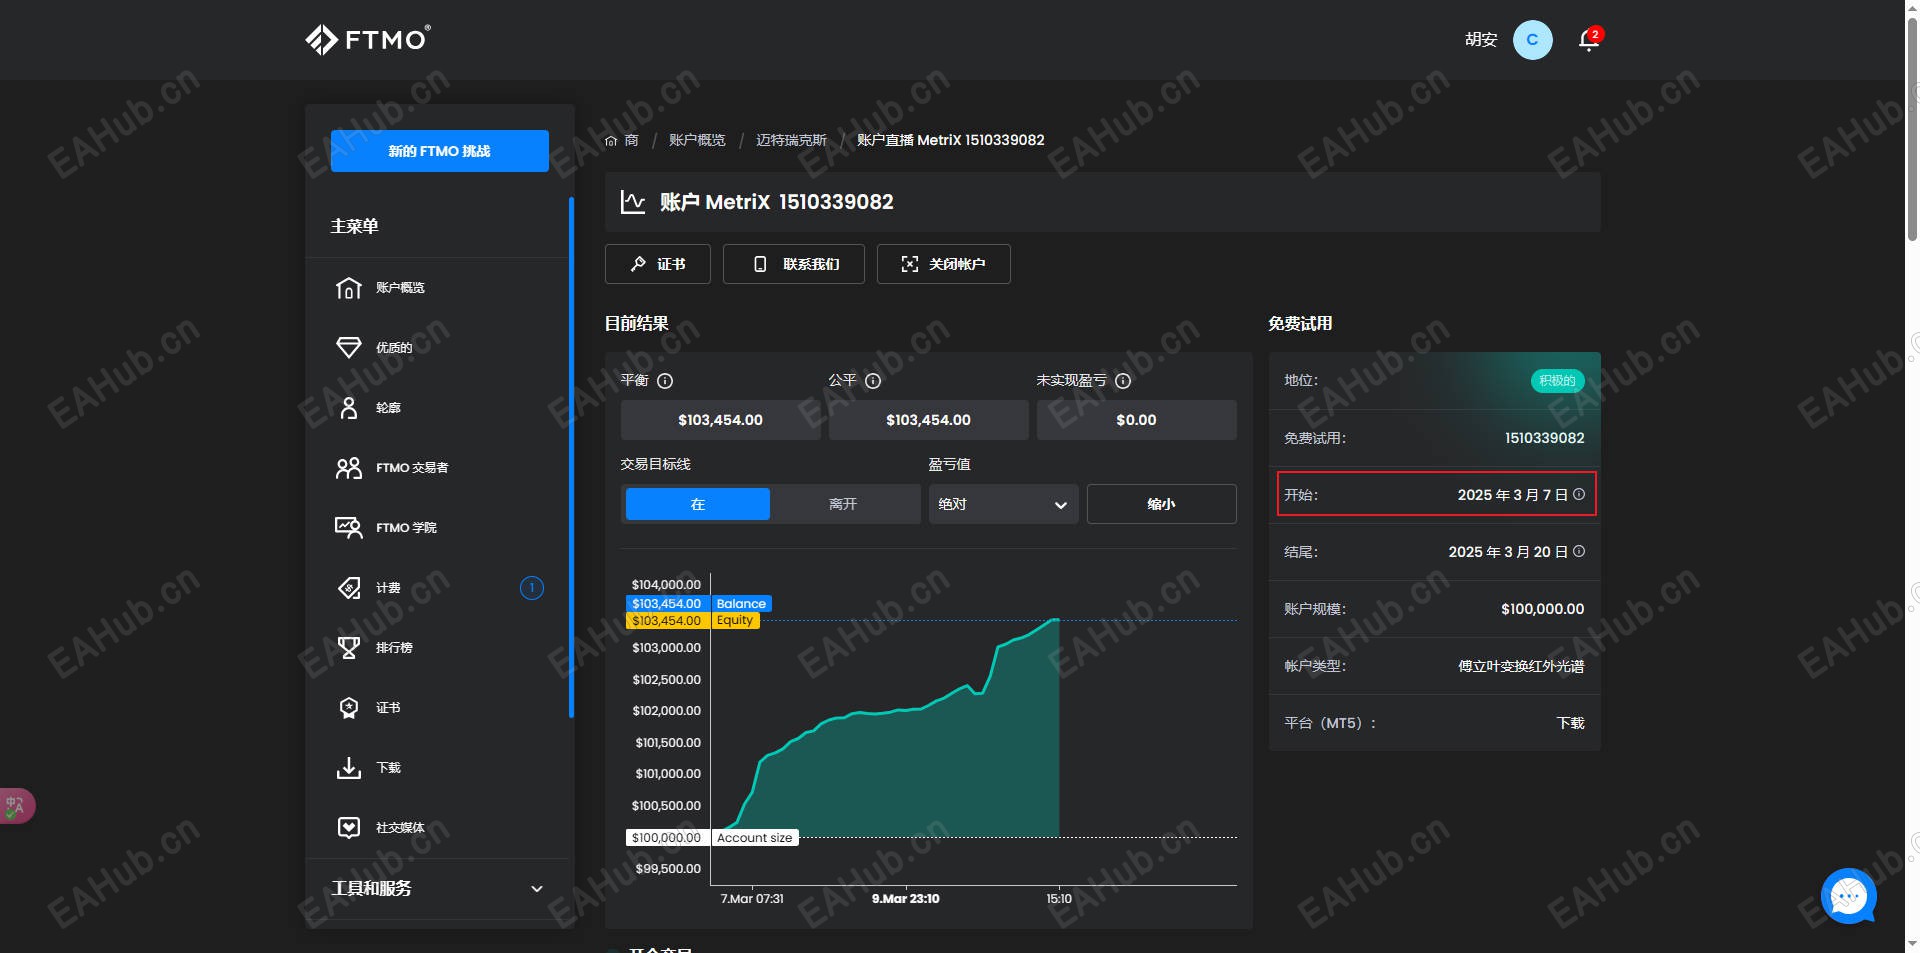Open the 胡安 user menu
The width and height of the screenshot is (1920, 953).
coord(1481,40)
